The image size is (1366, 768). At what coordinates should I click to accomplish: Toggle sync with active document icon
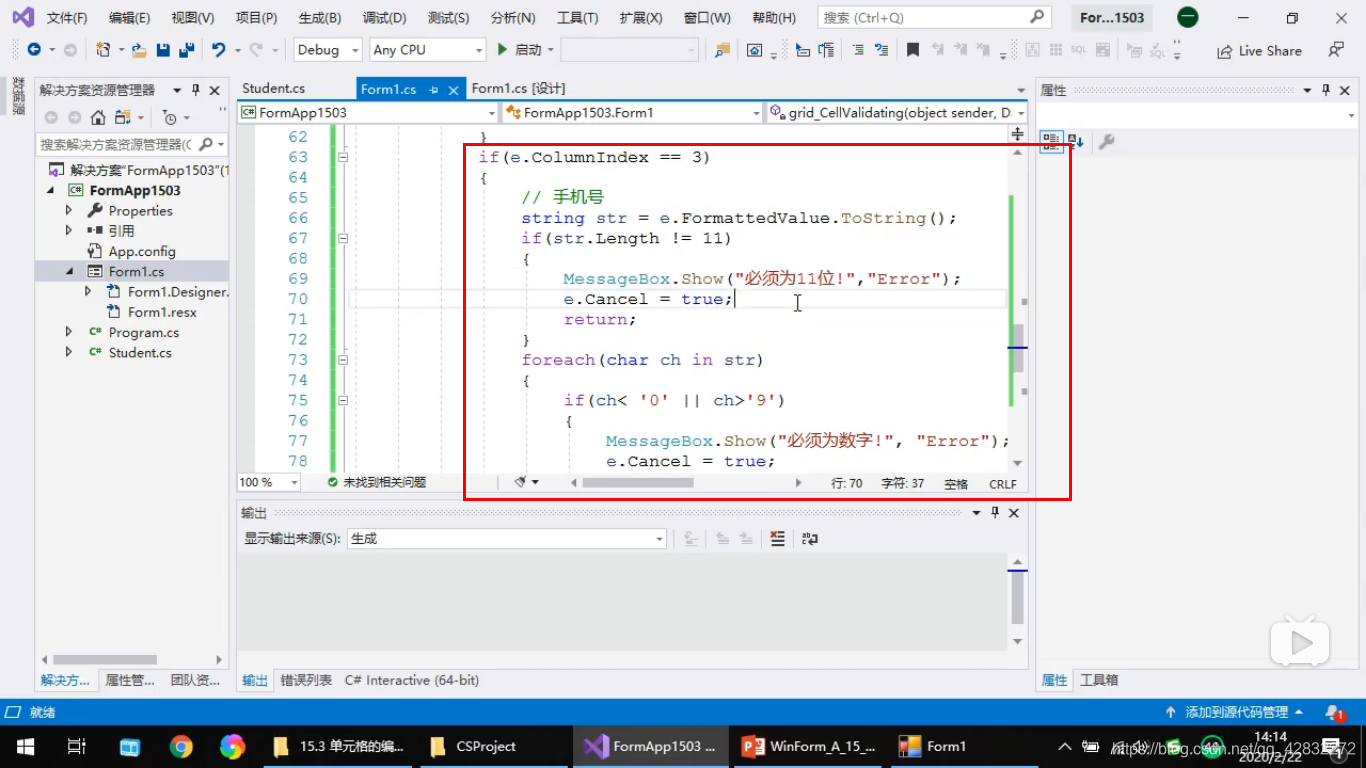click(123, 117)
